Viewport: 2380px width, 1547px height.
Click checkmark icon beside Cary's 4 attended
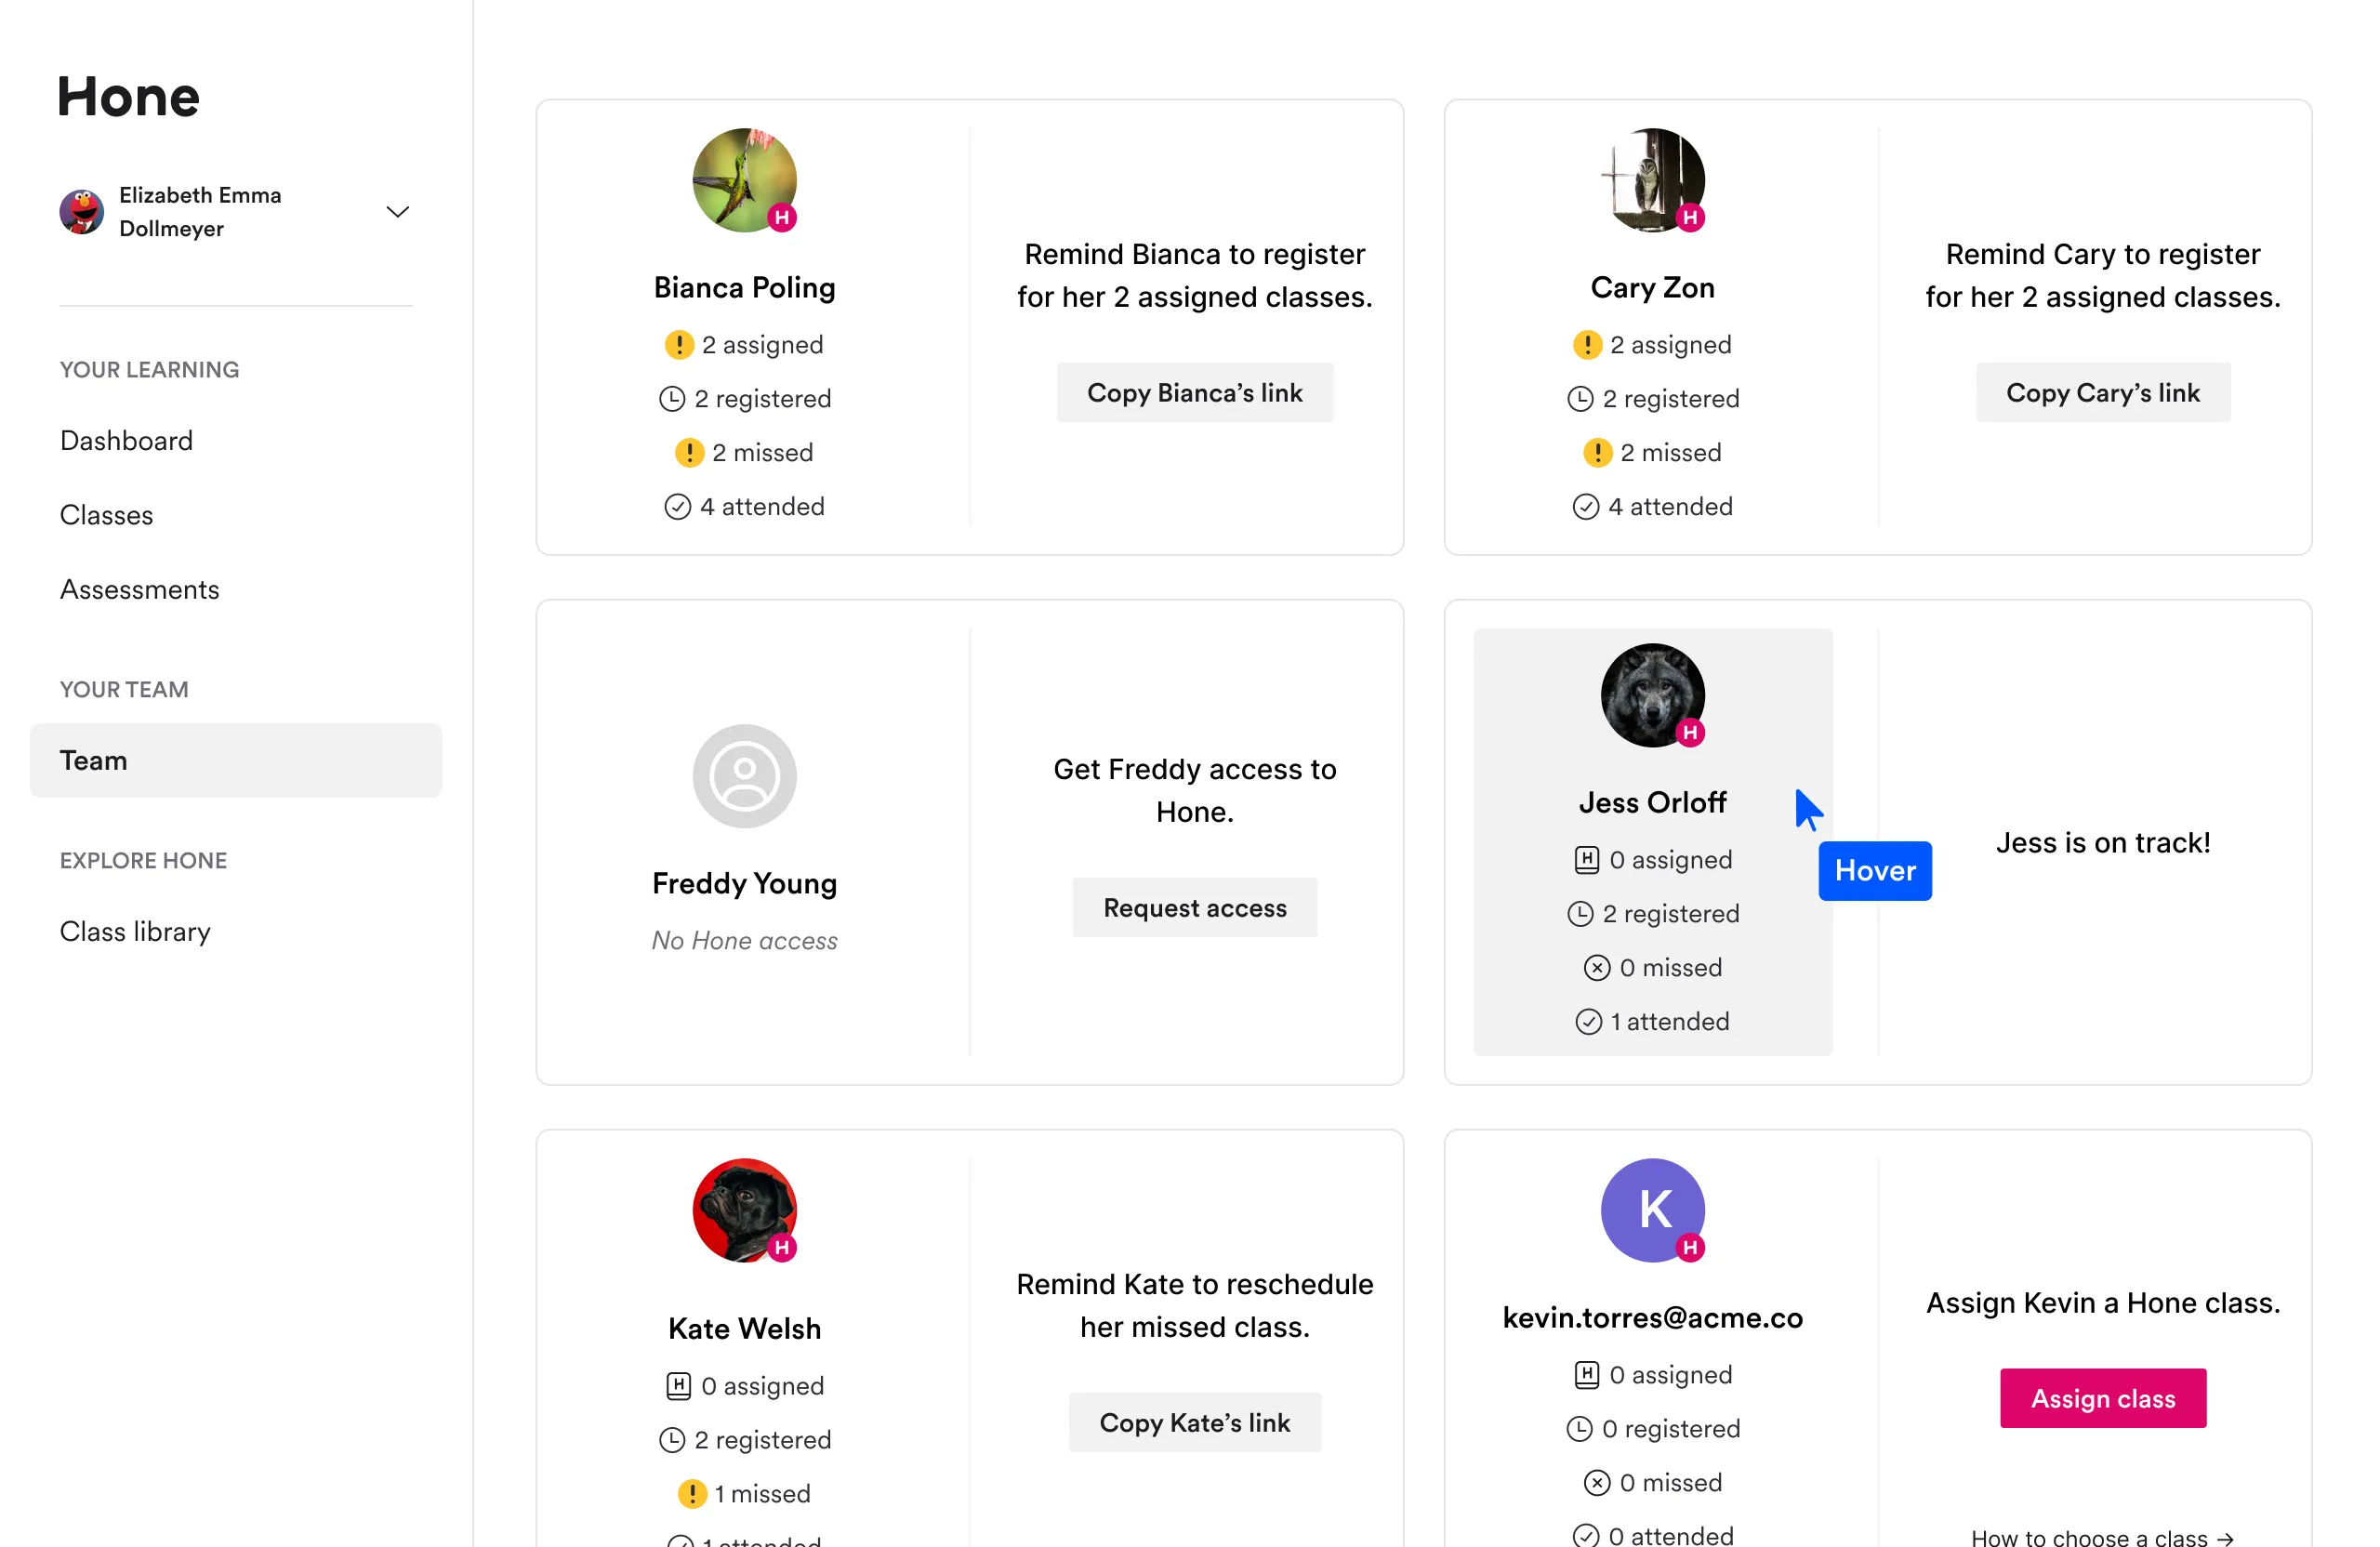[x=1585, y=507]
